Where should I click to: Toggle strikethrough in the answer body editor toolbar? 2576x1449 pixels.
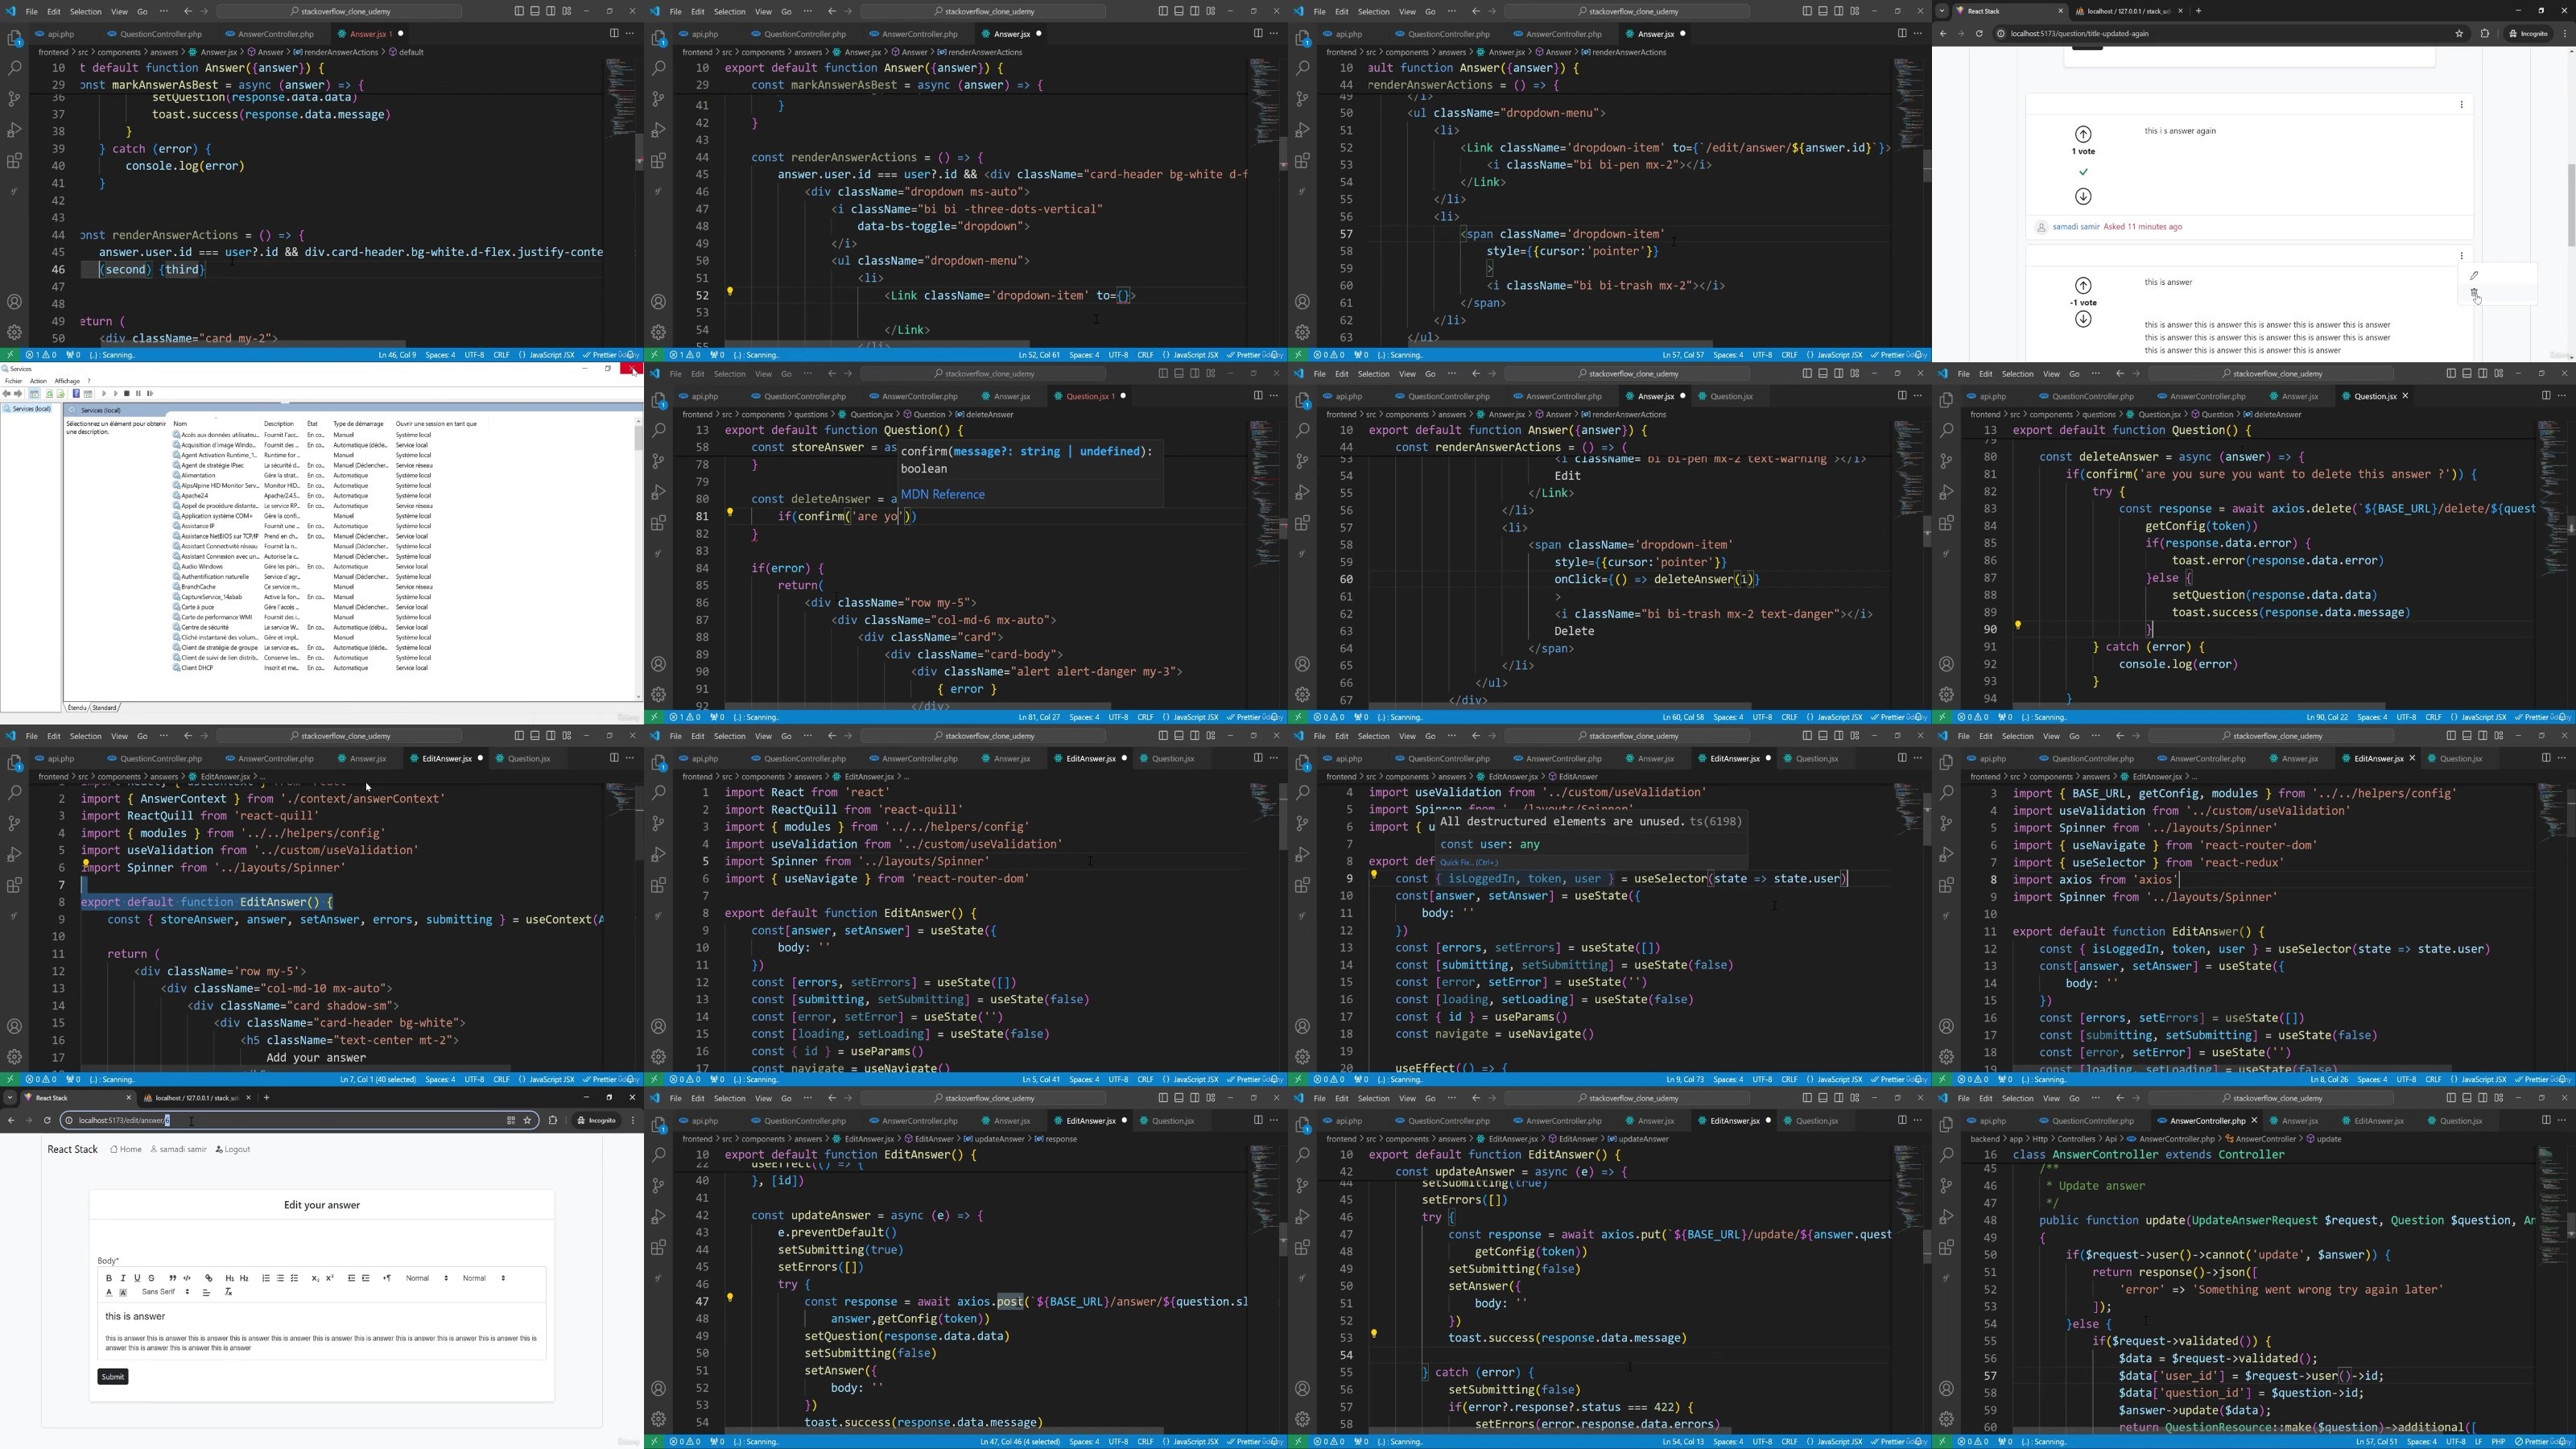[152, 1278]
